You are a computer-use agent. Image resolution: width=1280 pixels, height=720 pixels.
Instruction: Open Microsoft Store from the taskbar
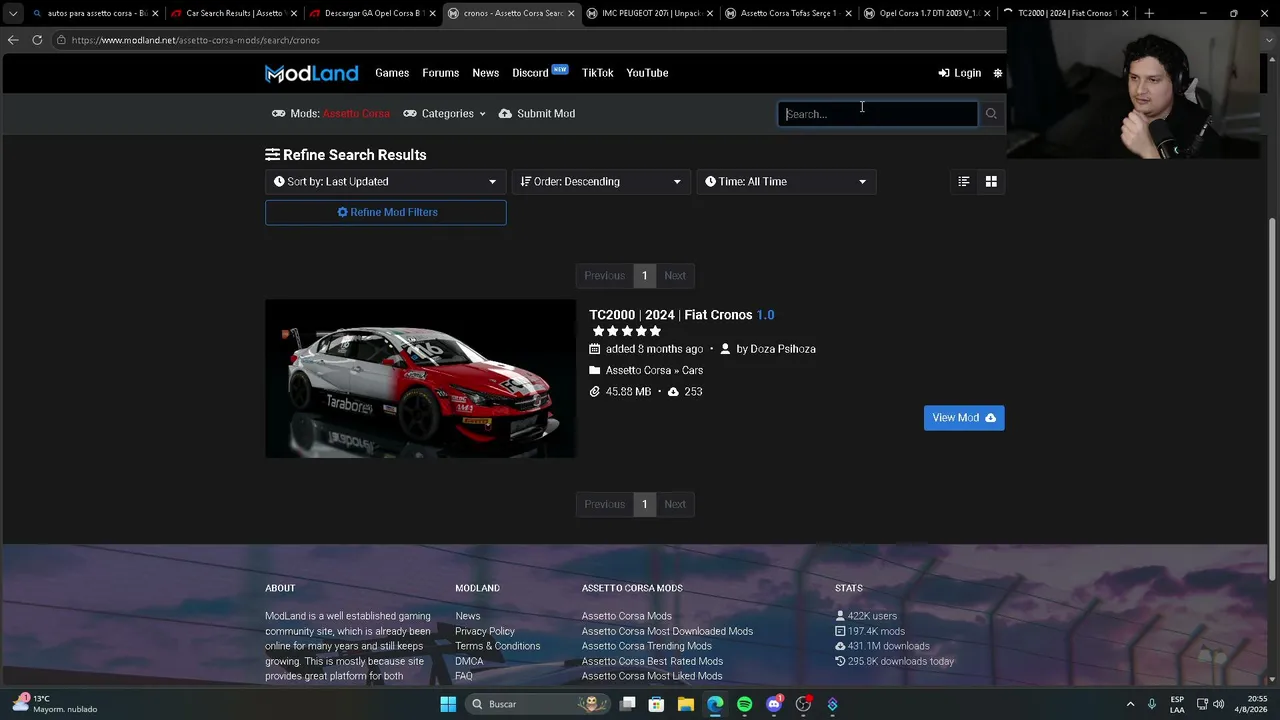tap(656, 704)
